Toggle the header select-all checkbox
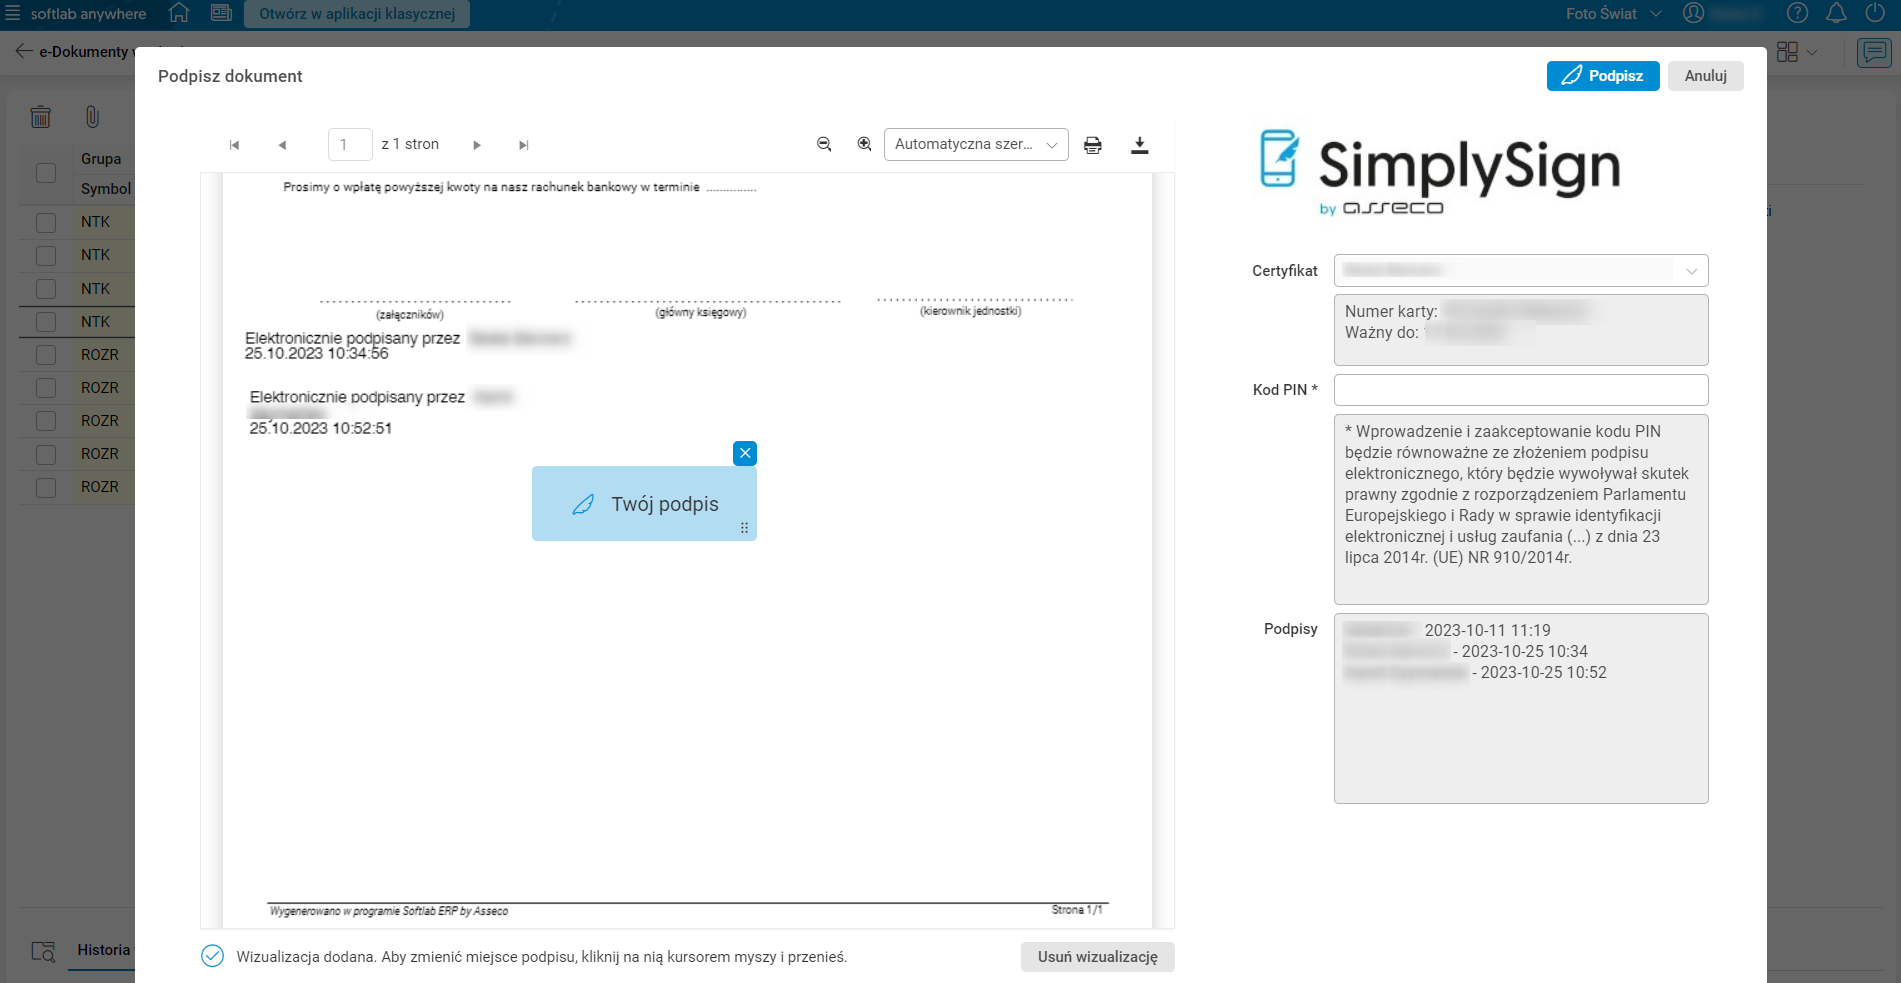This screenshot has height=983, width=1901. (x=46, y=173)
